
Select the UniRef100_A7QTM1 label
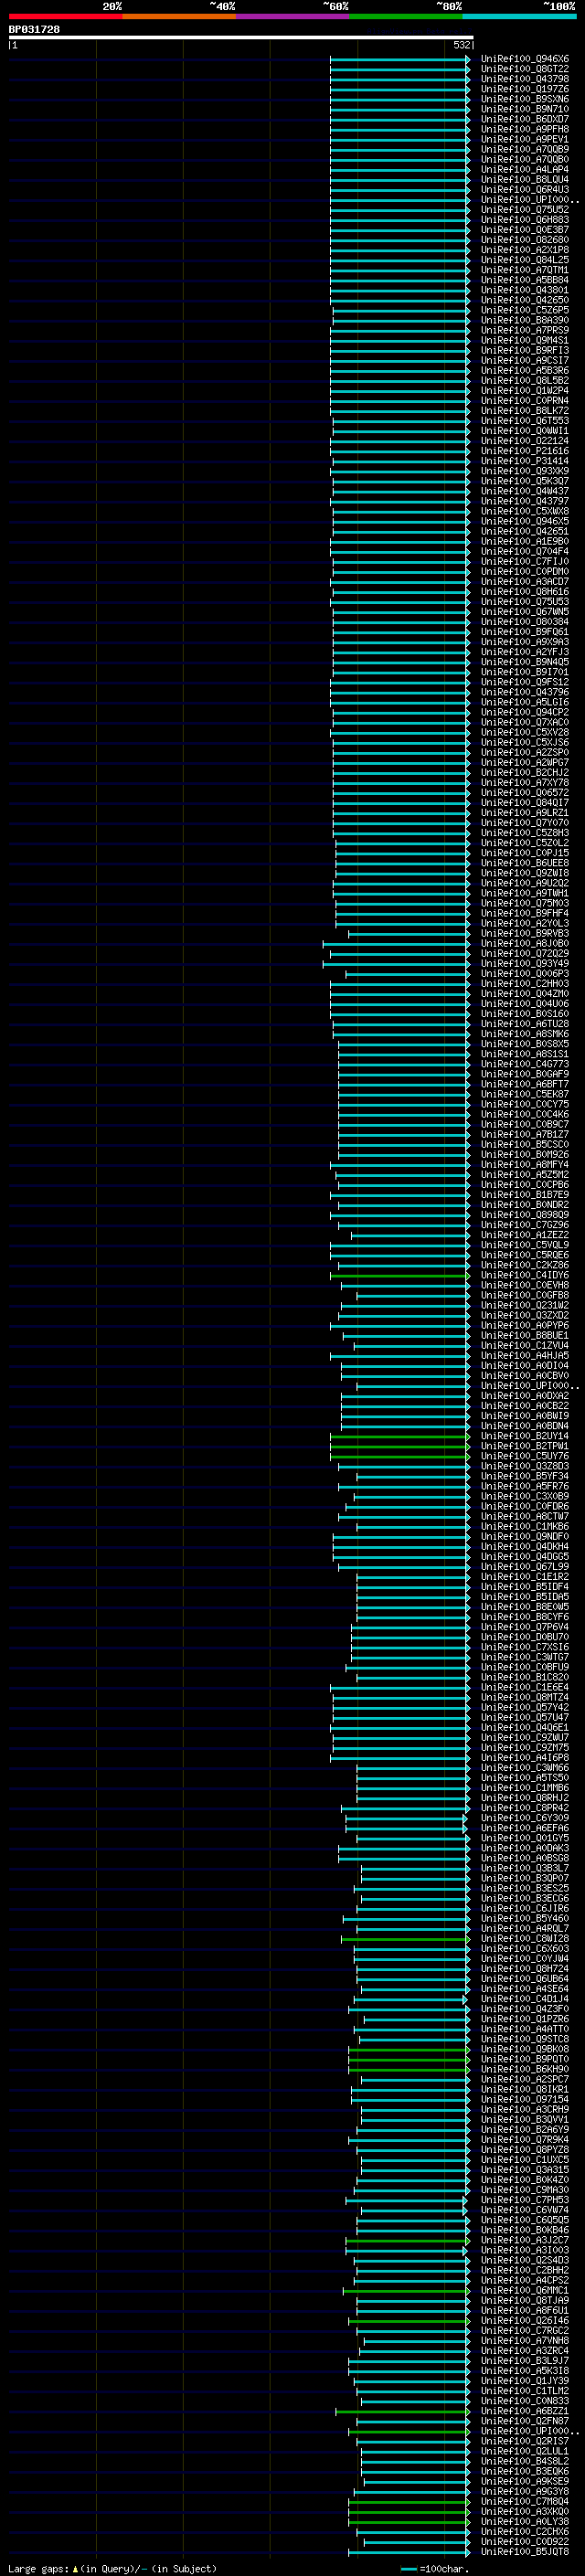pyautogui.click(x=525, y=270)
